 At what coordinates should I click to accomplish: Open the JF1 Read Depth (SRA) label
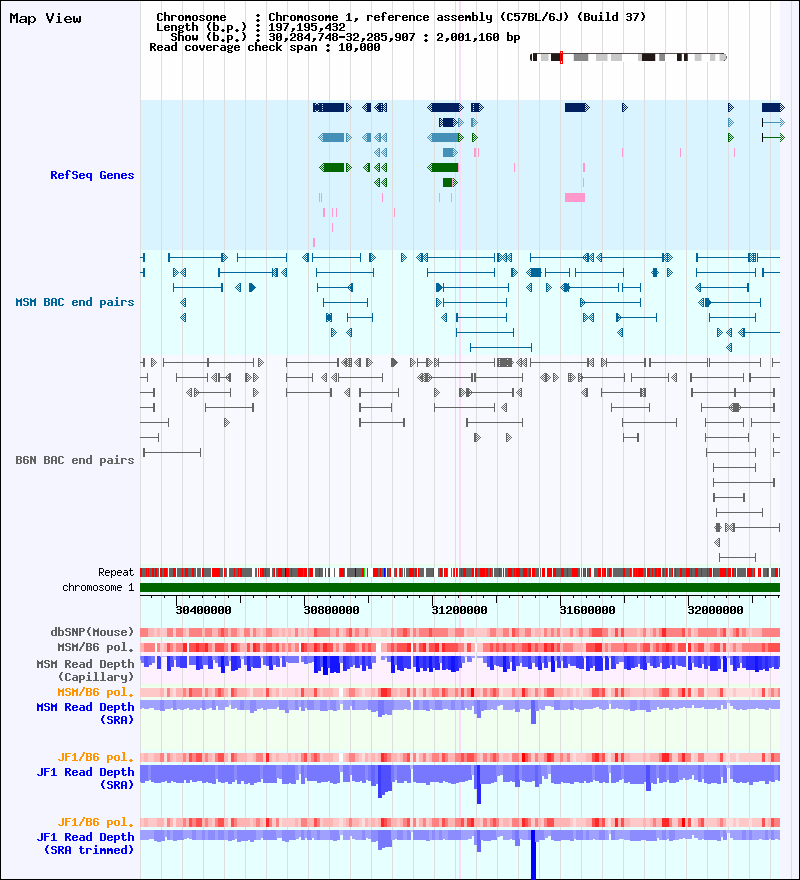[85, 778]
